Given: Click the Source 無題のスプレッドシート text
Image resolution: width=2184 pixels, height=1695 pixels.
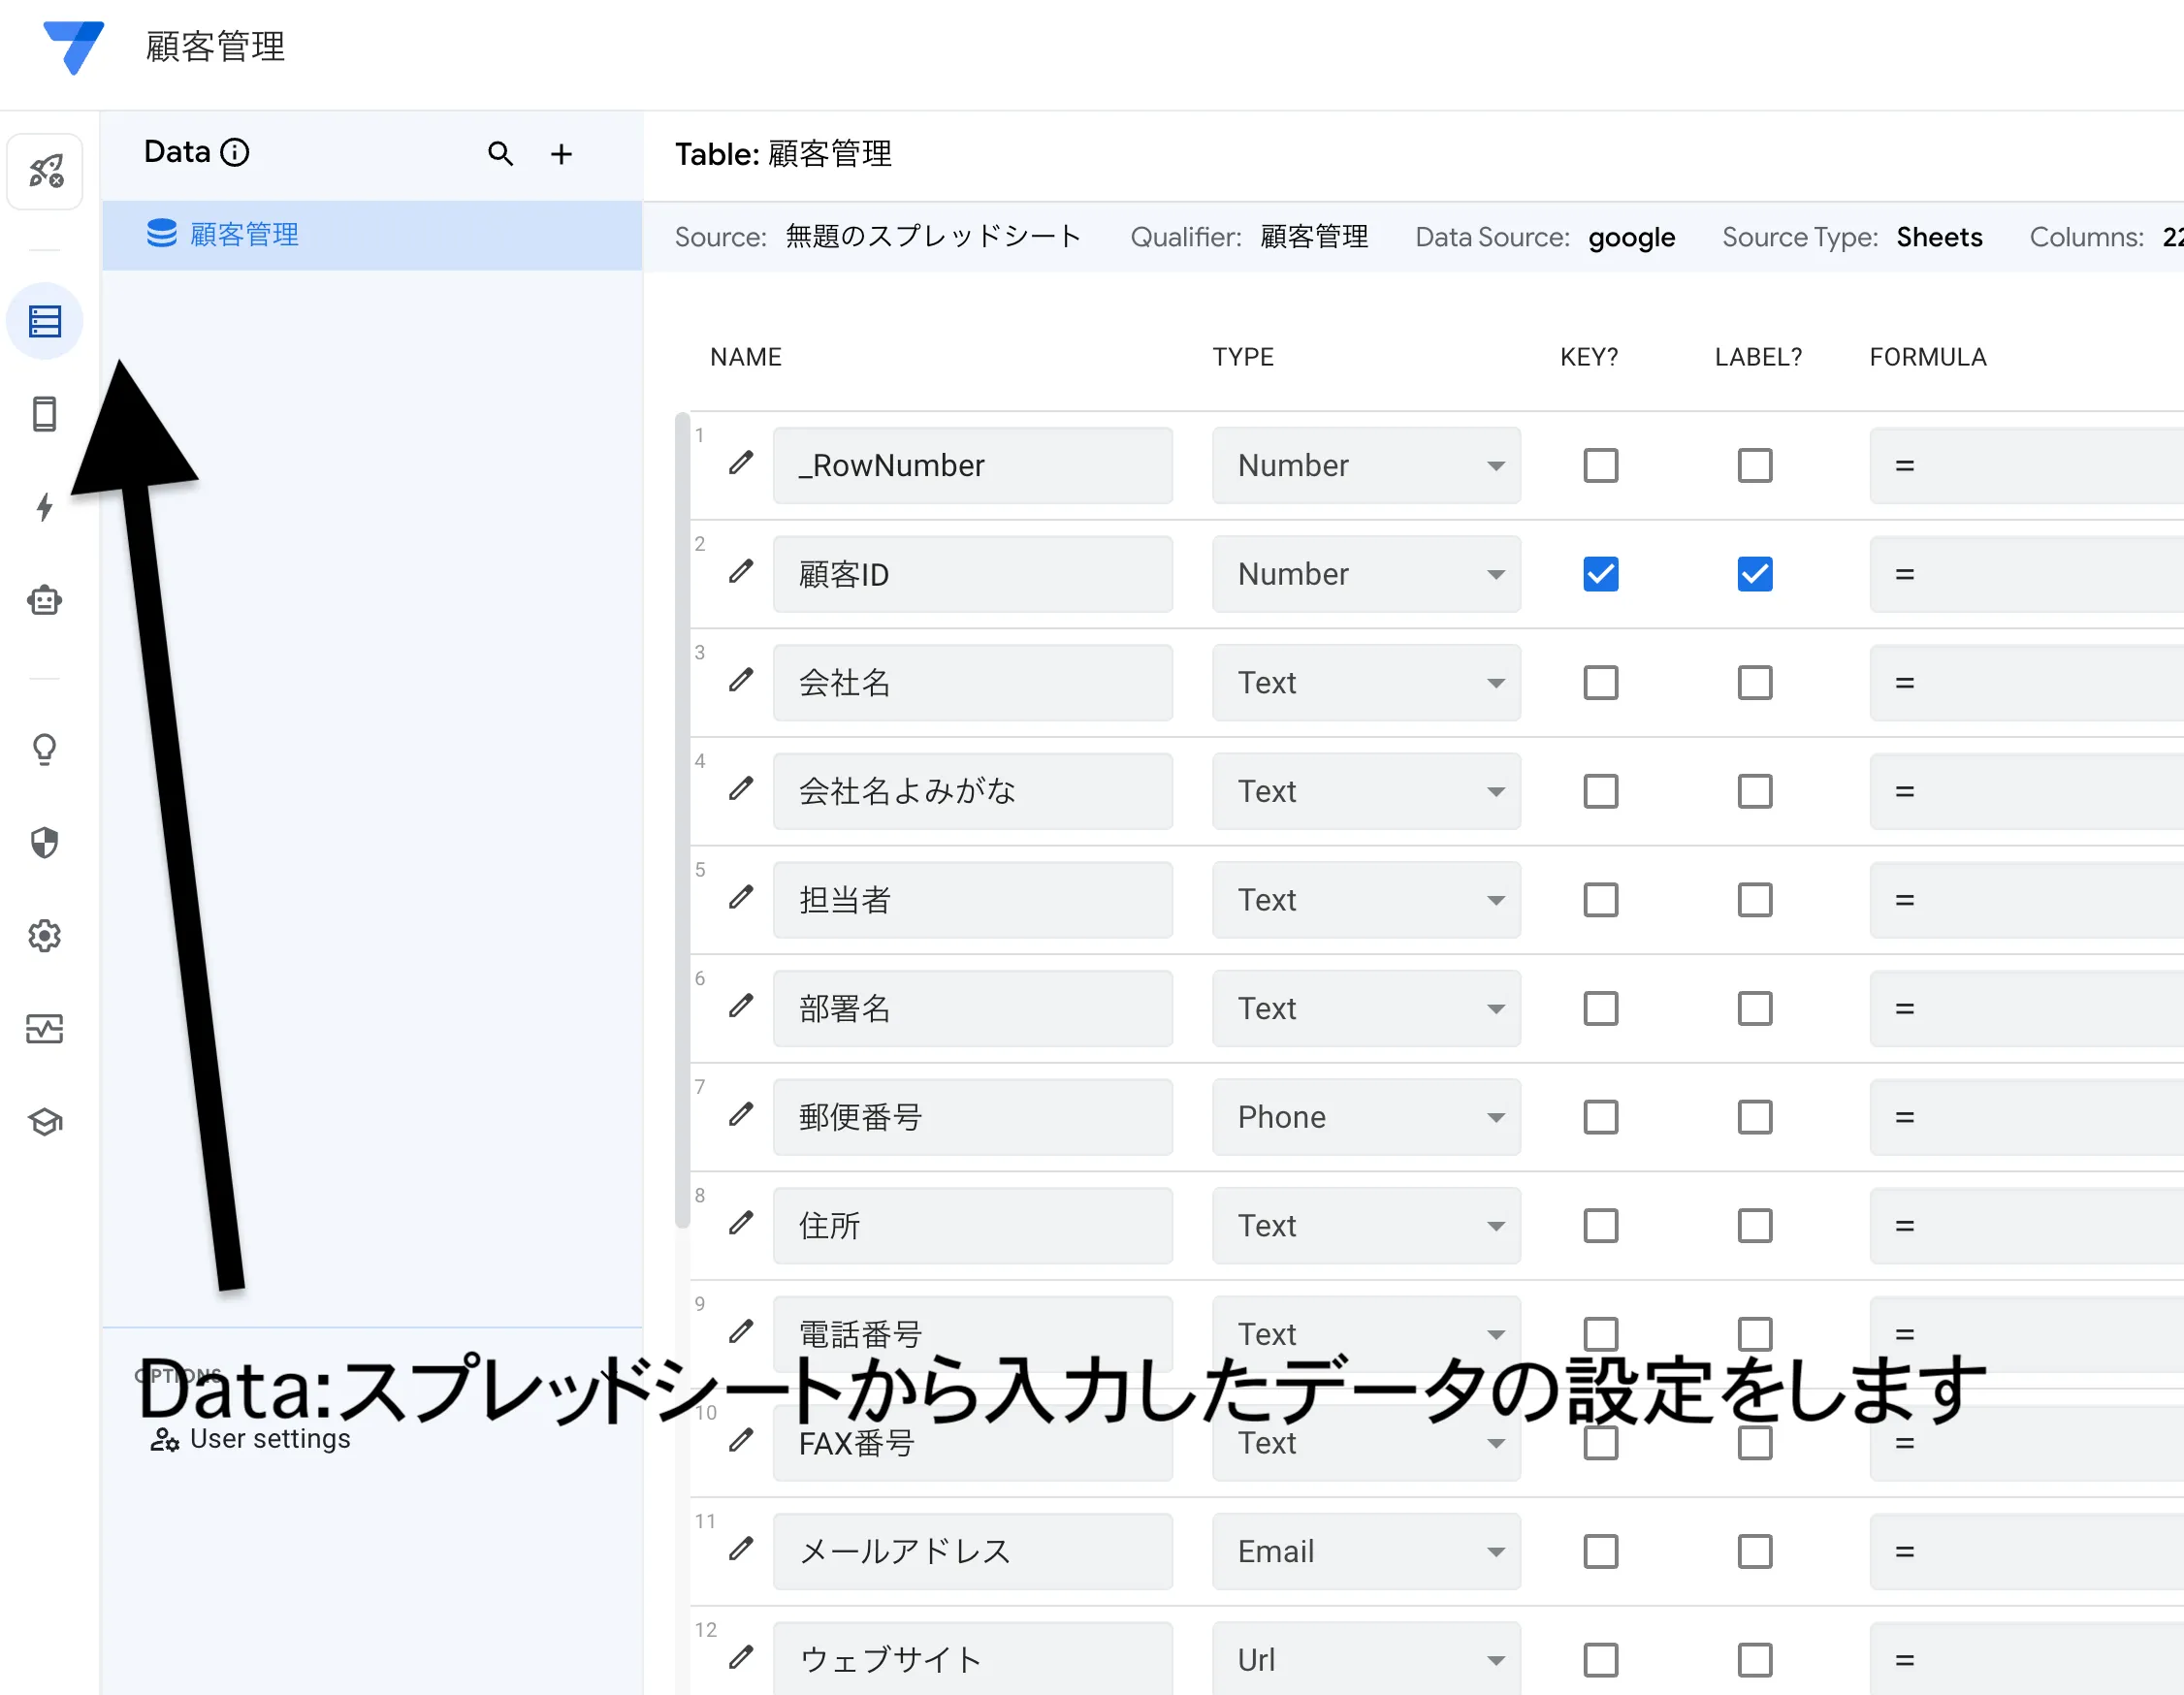Looking at the screenshot, I should [x=933, y=237].
